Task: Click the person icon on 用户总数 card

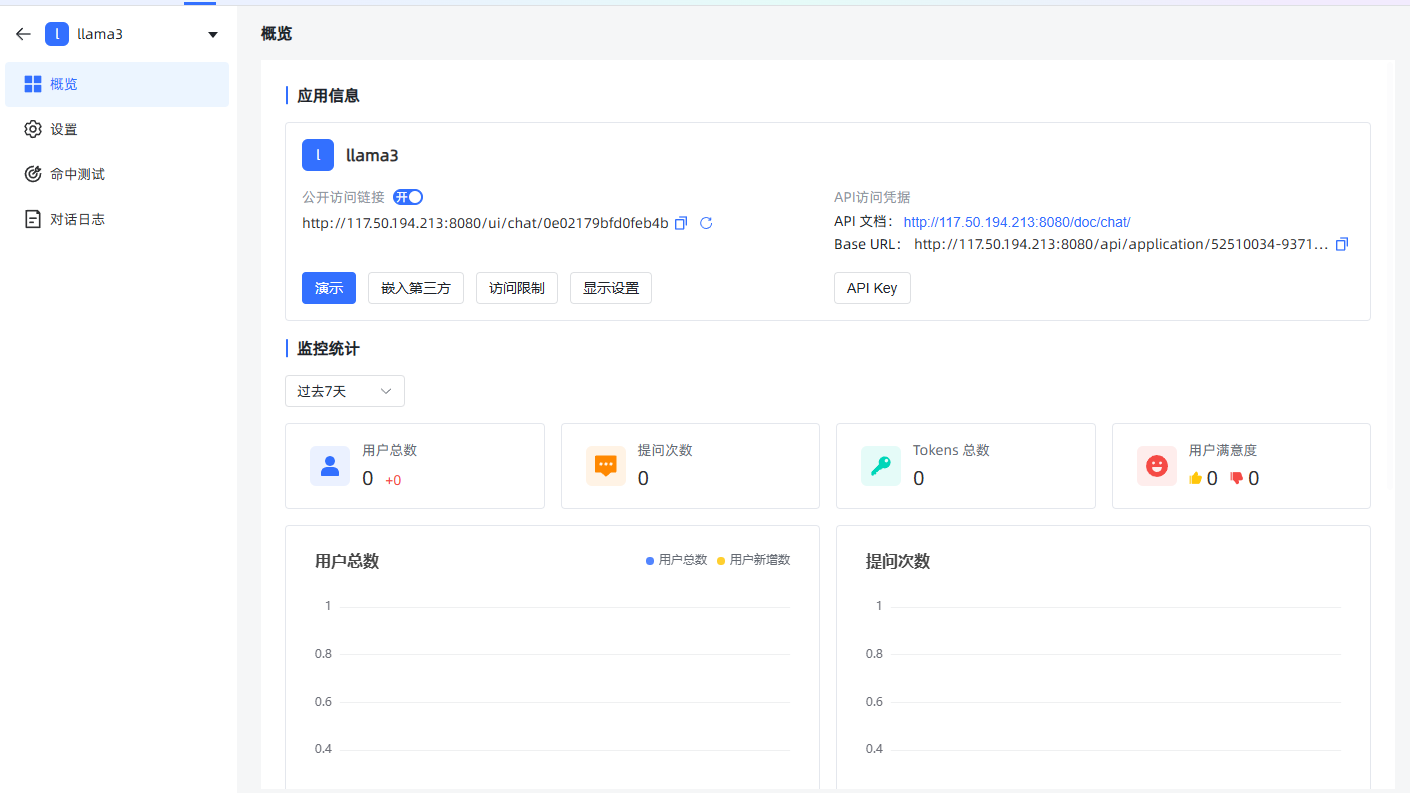Action: point(330,465)
